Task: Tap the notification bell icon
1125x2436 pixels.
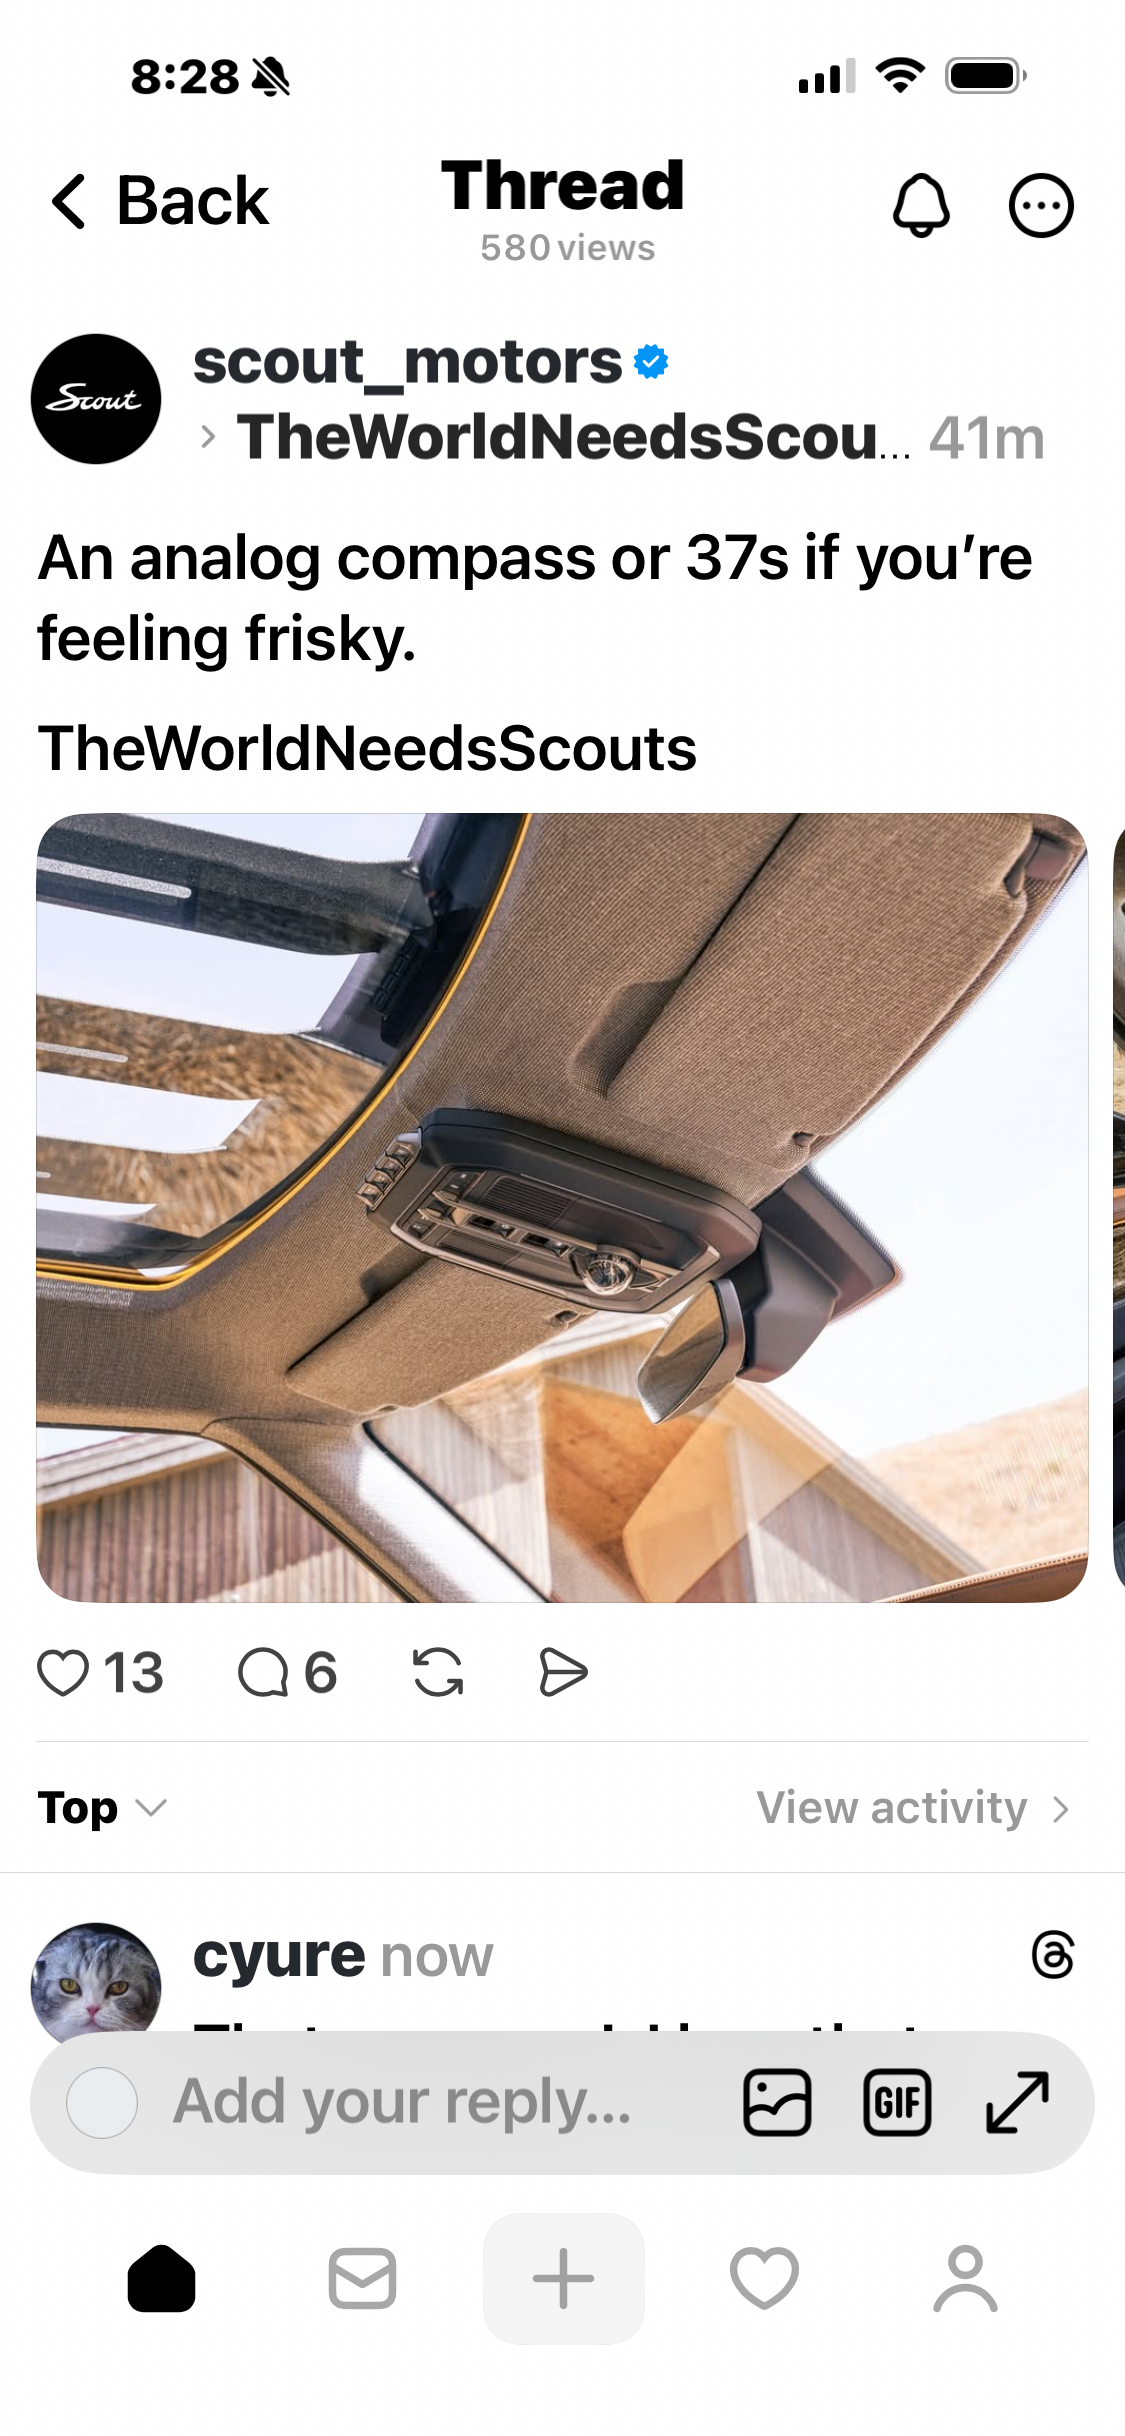Action: [x=920, y=205]
